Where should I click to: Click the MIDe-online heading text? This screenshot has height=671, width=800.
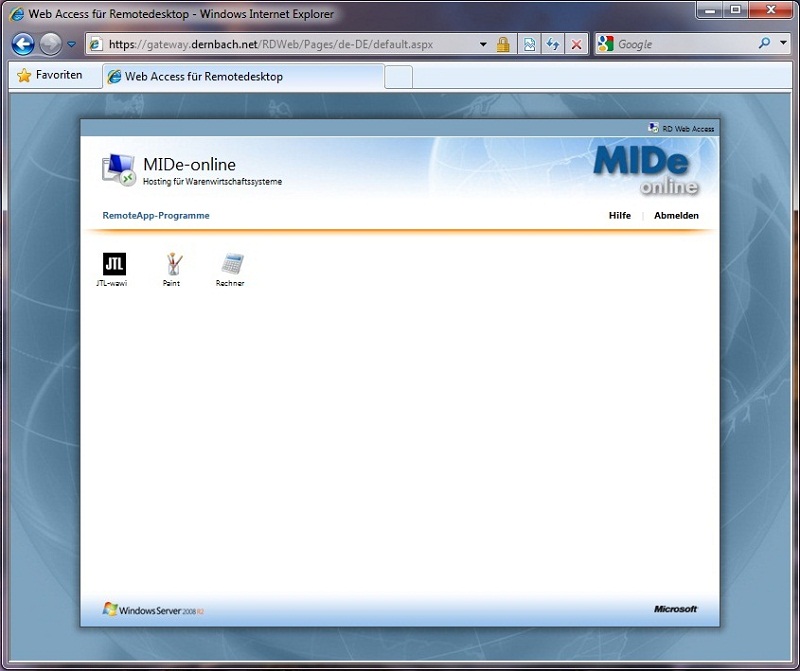pos(189,164)
